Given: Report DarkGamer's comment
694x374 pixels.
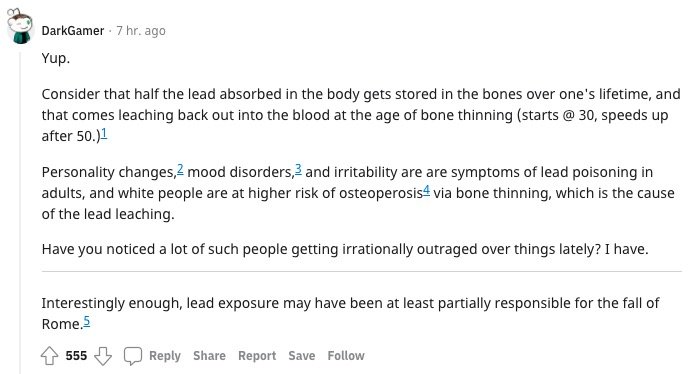Looking at the screenshot, I should (257, 355).
